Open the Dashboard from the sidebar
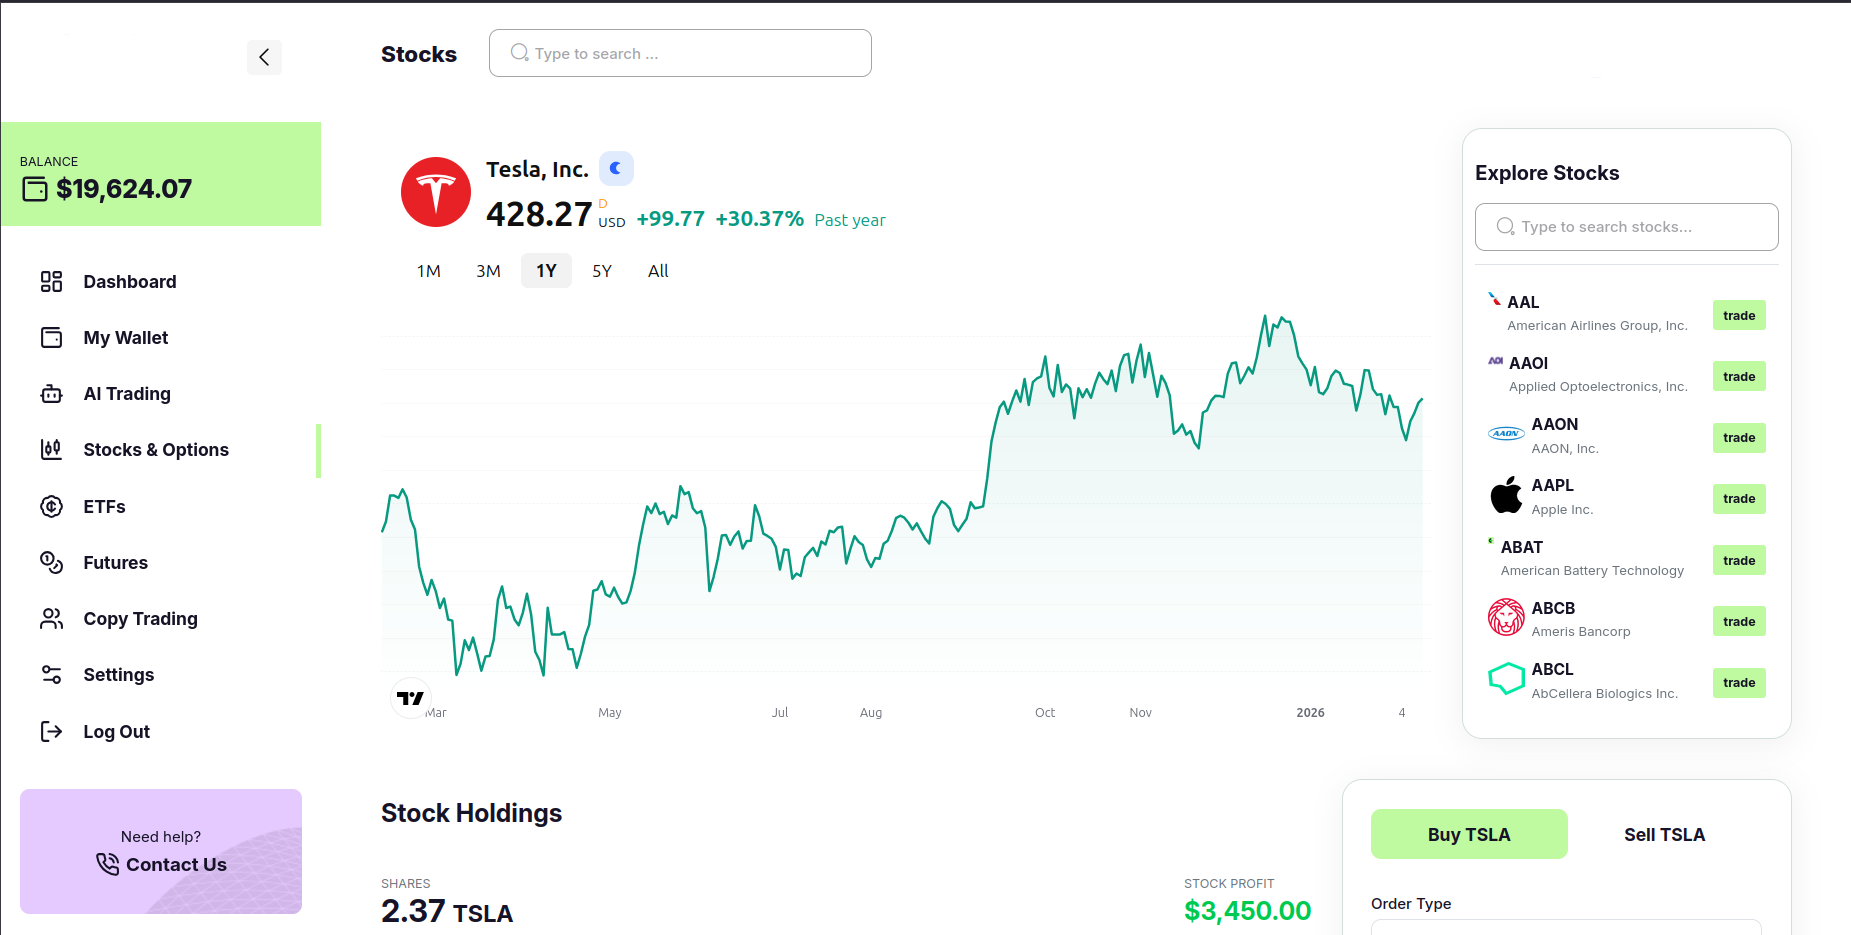 [129, 281]
